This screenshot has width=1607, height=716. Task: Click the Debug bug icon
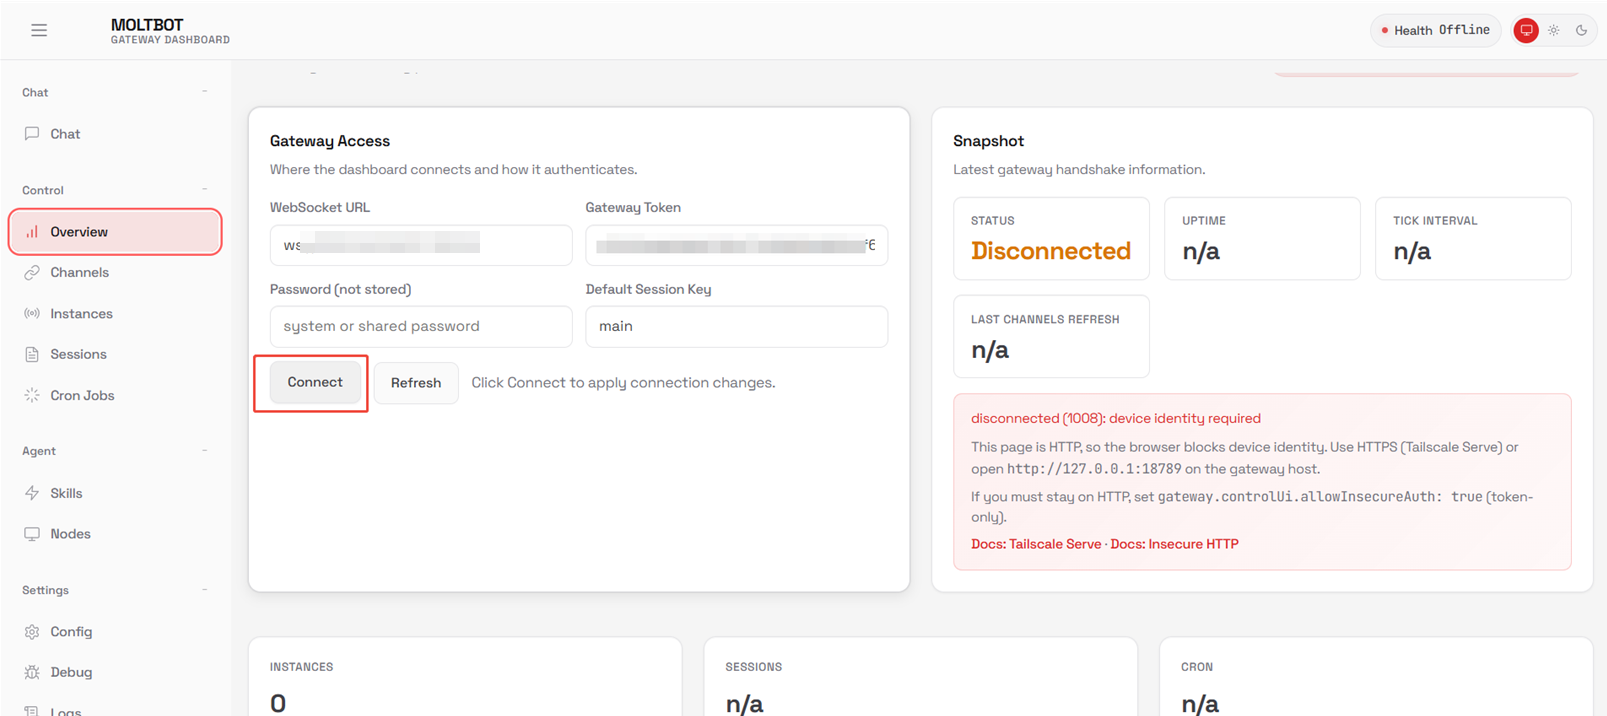[32, 673]
